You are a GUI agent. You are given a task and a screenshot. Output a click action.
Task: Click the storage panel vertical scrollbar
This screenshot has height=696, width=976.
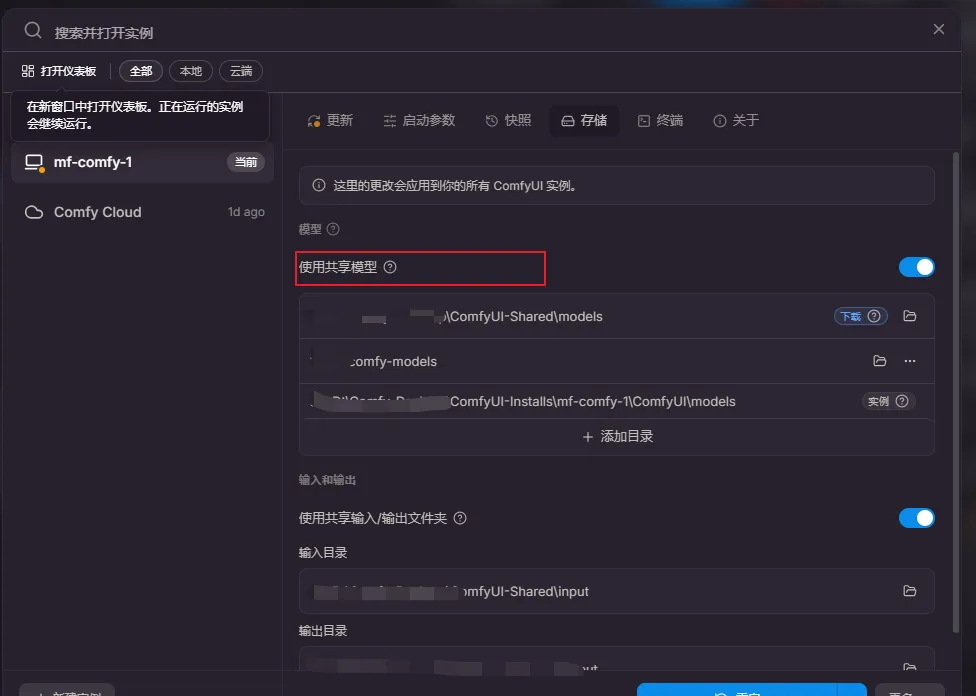tap(956, 392)
